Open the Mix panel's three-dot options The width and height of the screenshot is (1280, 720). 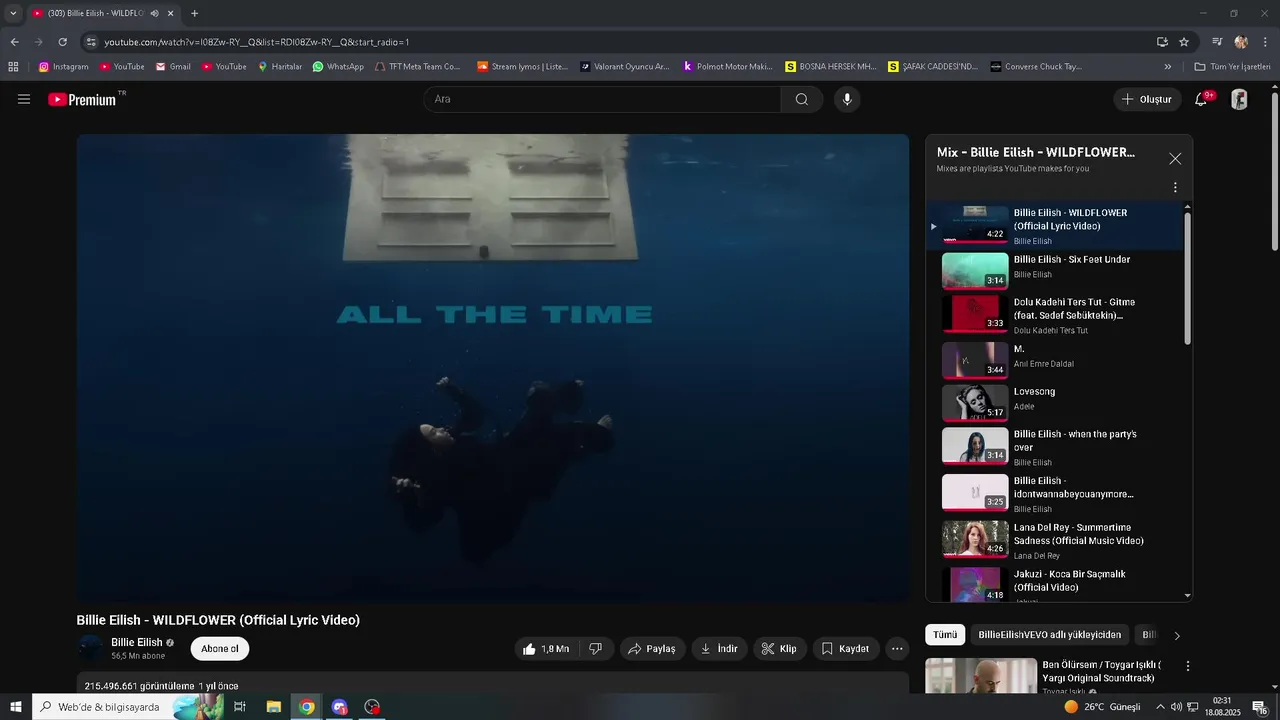(1175, 187)
